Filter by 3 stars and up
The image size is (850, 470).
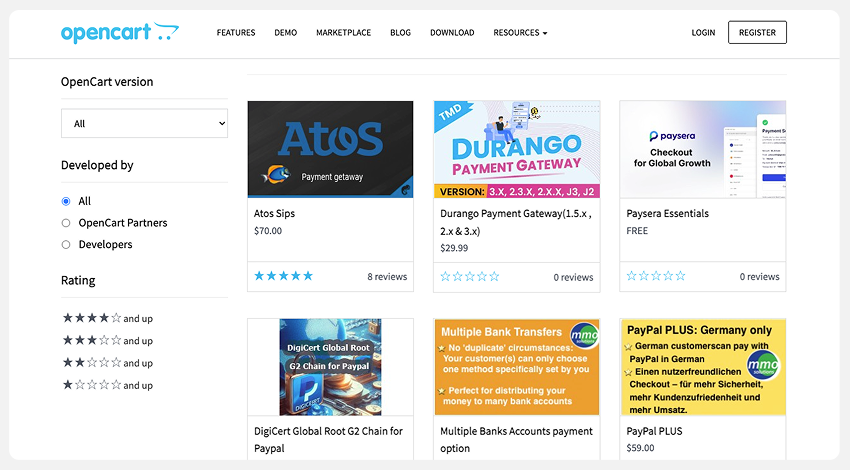(107, 340)
